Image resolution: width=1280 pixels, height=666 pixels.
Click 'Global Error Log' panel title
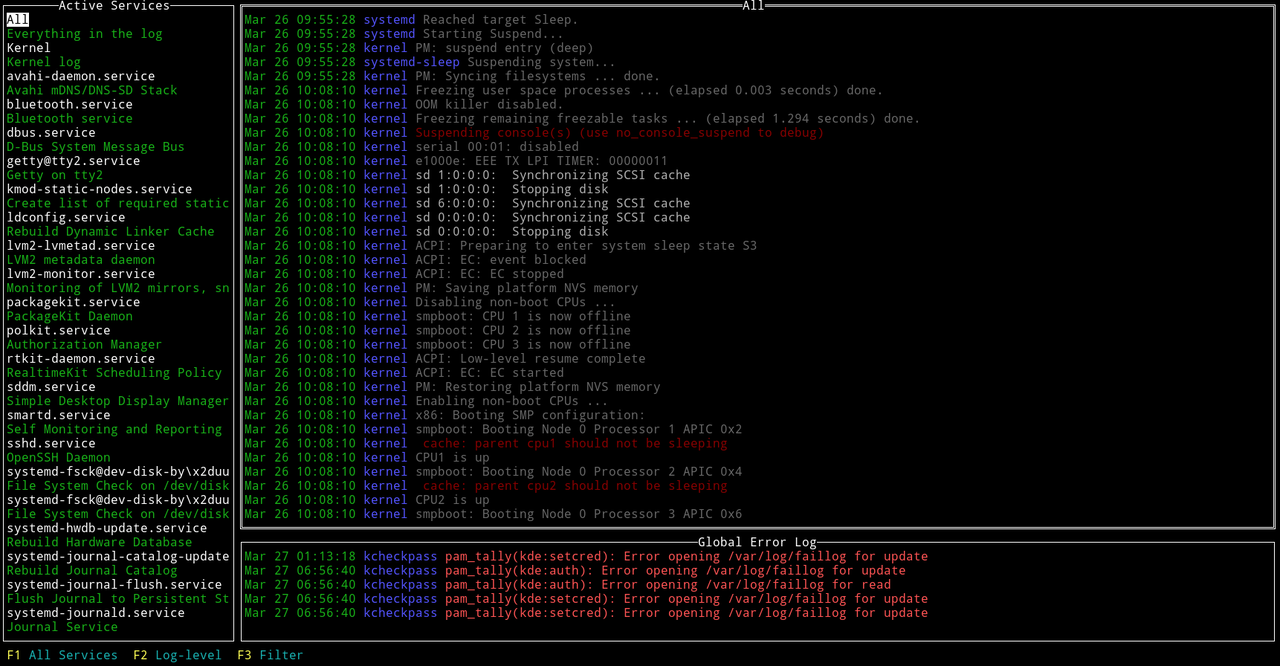point(757,542)
